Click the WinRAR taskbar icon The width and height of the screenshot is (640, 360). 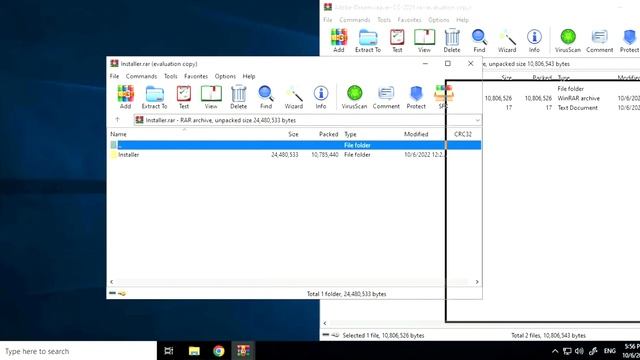pos(243,351)
